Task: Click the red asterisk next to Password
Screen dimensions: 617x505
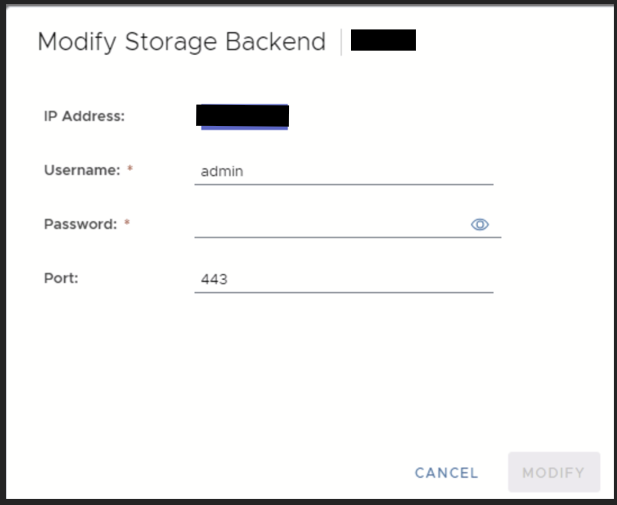Action: pyautogui.click(x=127, y=224)
